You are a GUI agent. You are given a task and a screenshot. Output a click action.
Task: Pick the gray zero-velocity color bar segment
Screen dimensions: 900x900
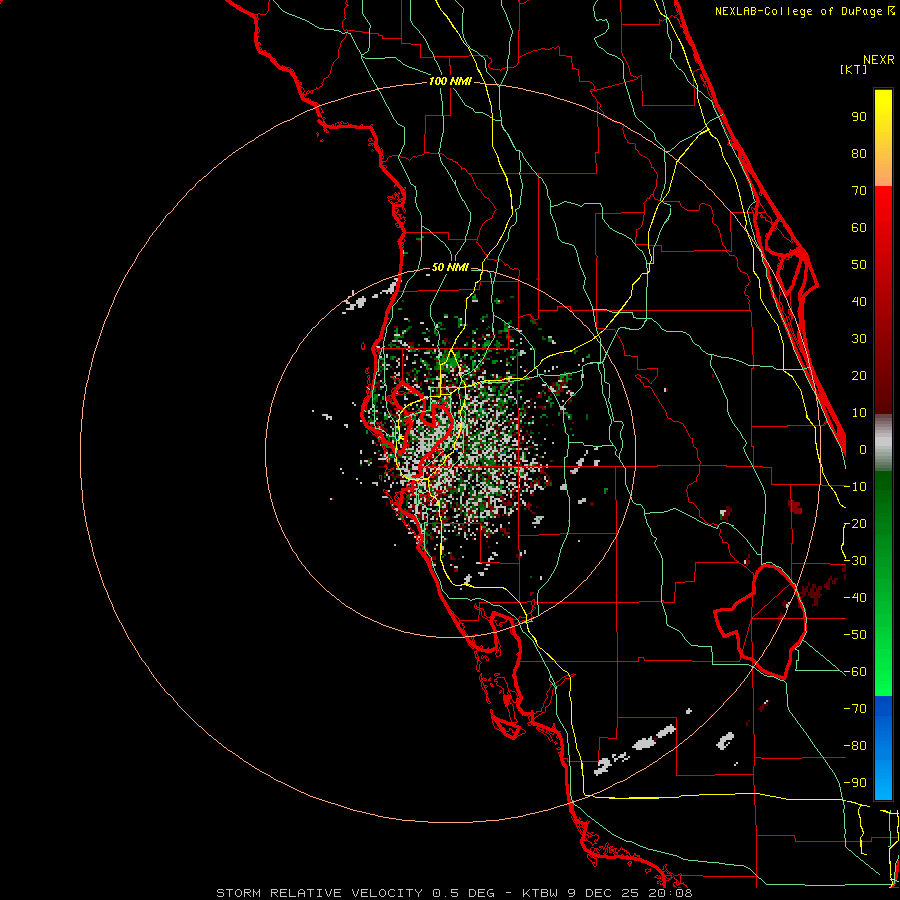coord(883,443)
